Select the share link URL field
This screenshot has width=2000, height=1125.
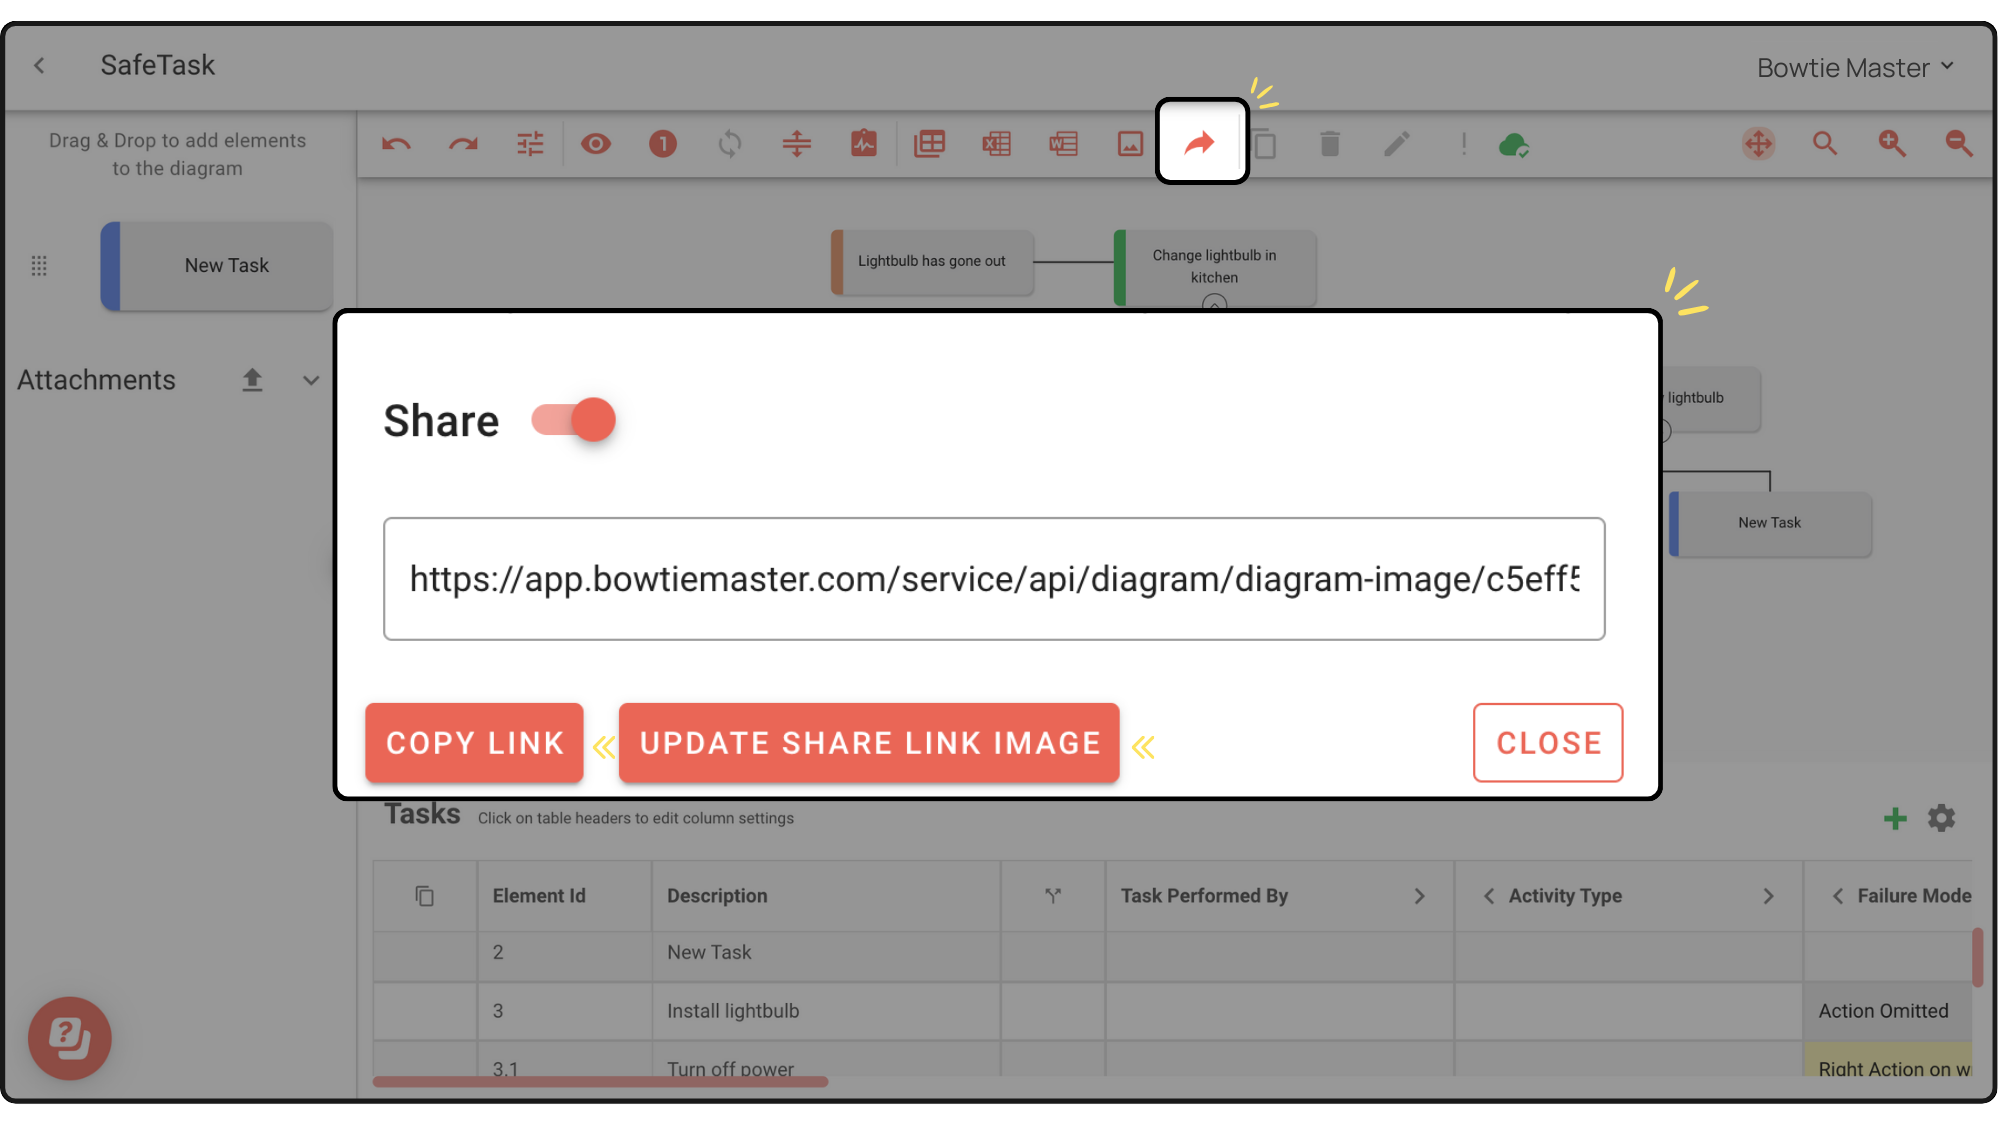tap(995, 579)
